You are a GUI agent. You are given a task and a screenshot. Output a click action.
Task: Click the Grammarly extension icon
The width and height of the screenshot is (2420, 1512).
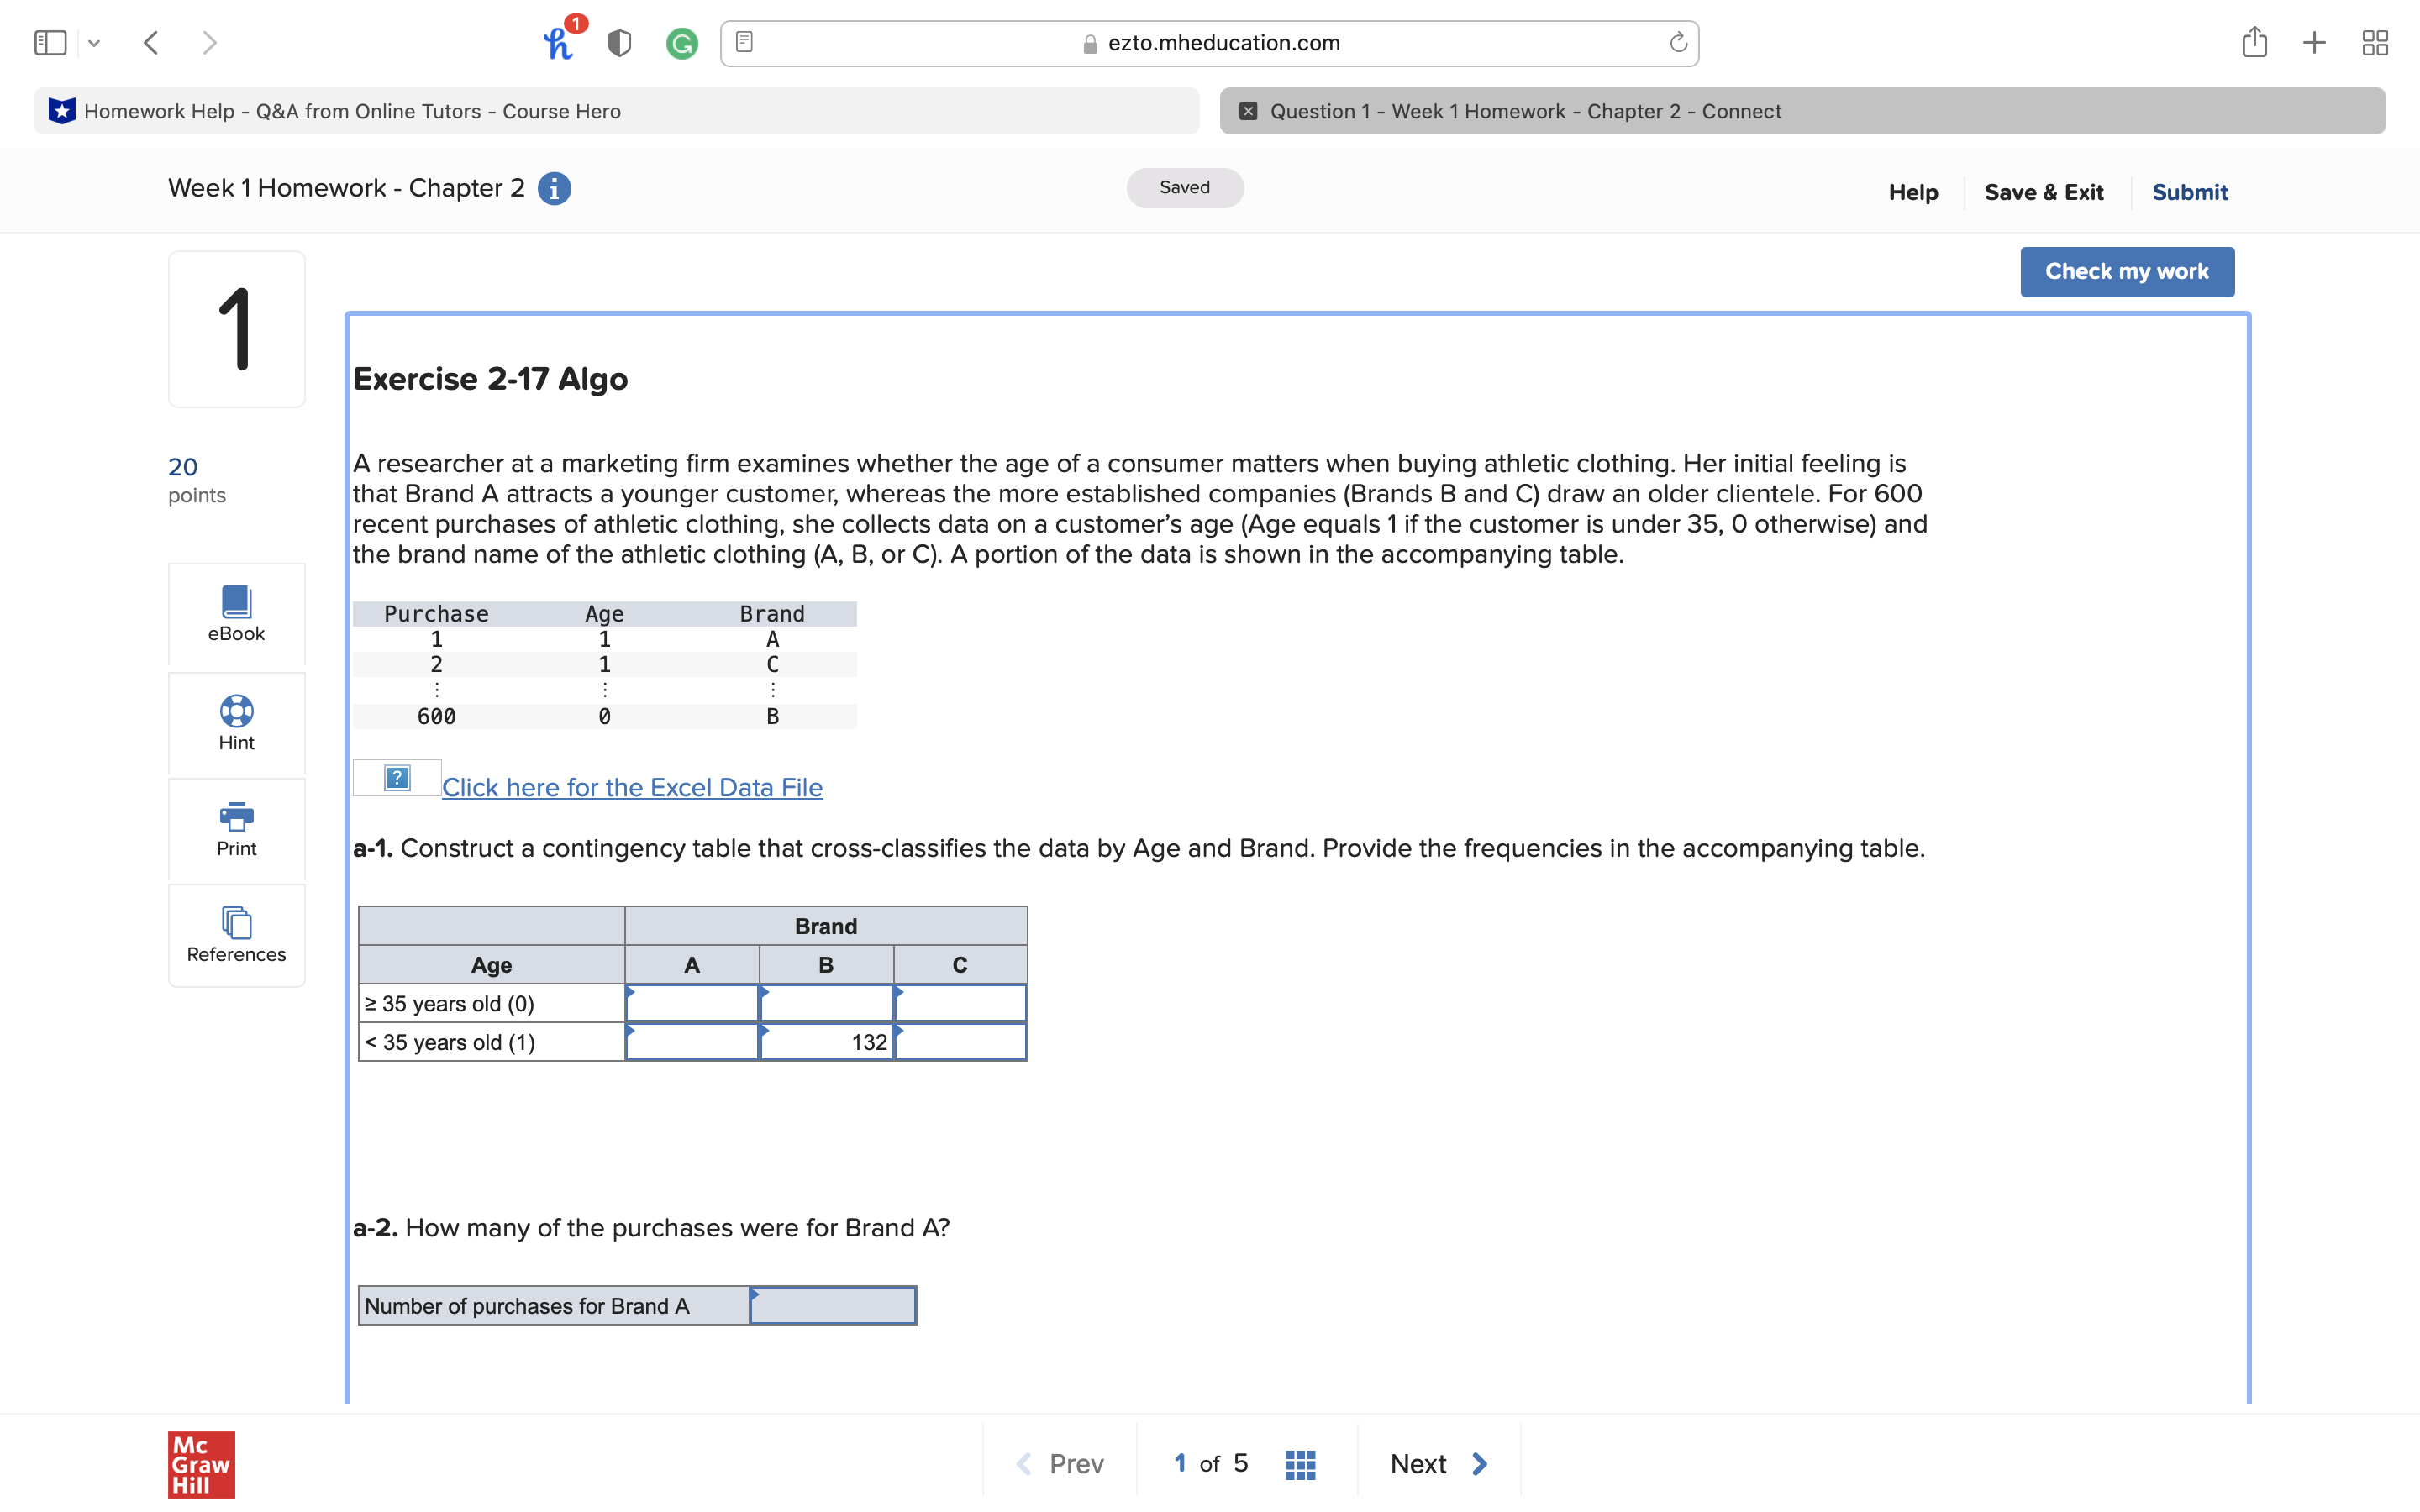pyautogui.click(x=682, y=43)
